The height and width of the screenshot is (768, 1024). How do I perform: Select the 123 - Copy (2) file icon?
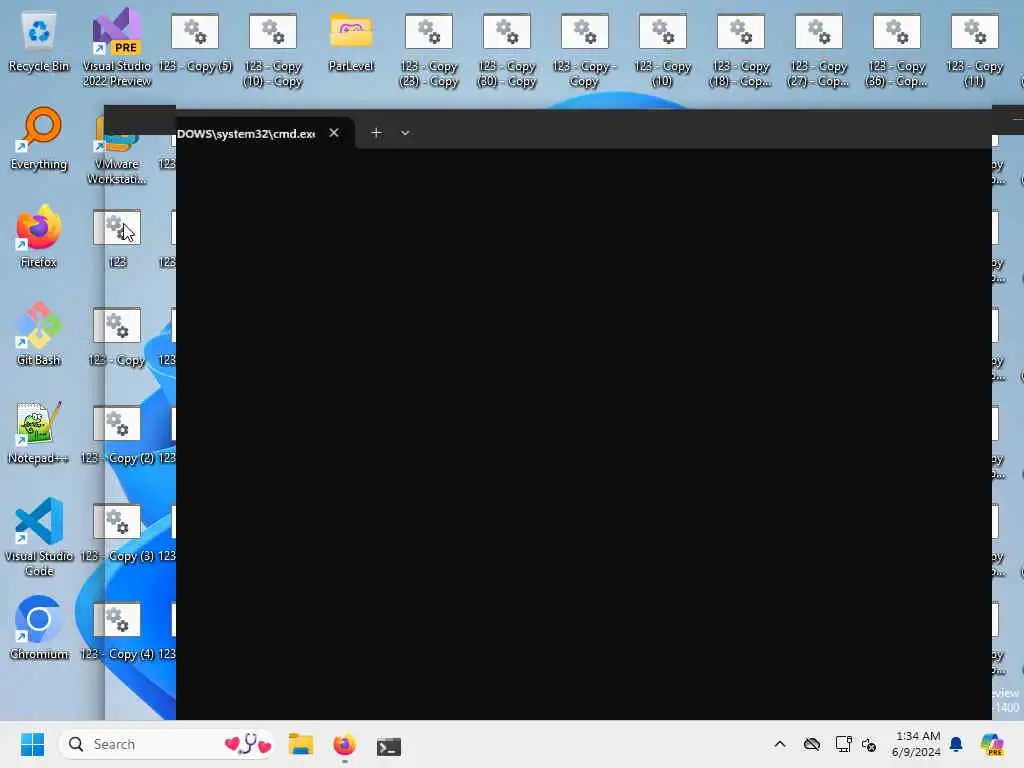[x=117, y=434]
